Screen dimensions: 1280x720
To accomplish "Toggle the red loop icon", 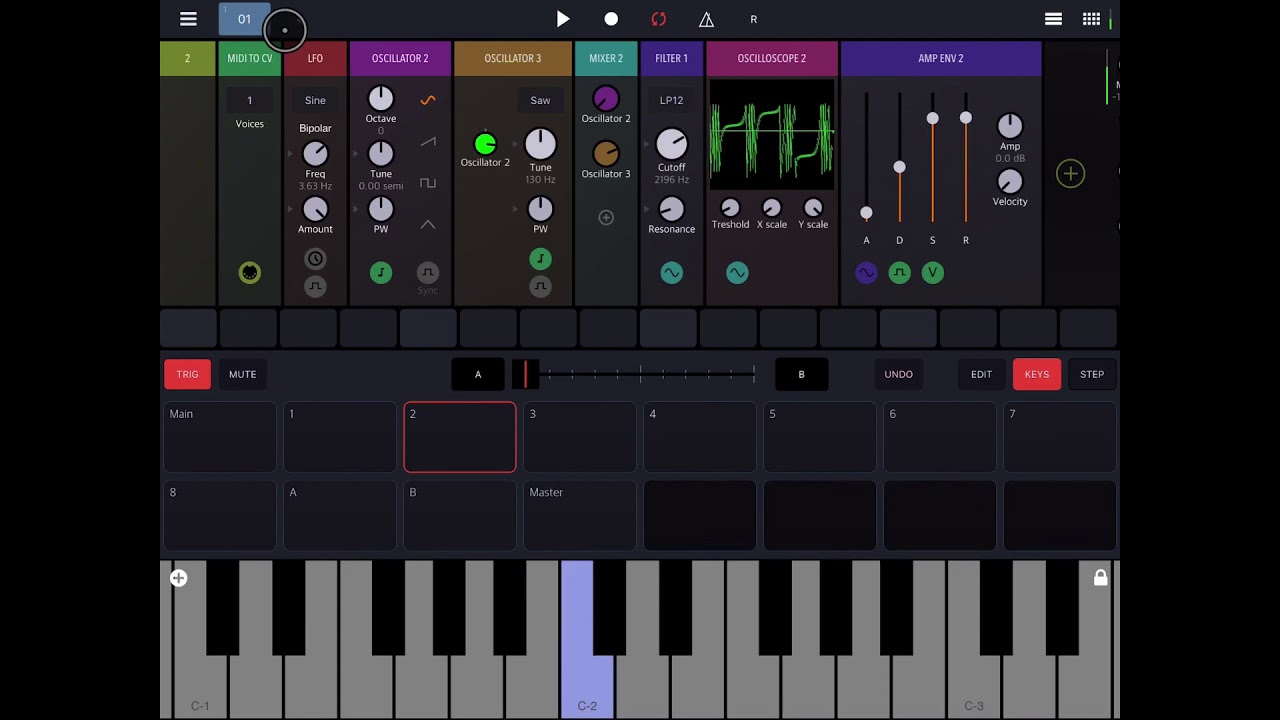I will click(658, 19).
